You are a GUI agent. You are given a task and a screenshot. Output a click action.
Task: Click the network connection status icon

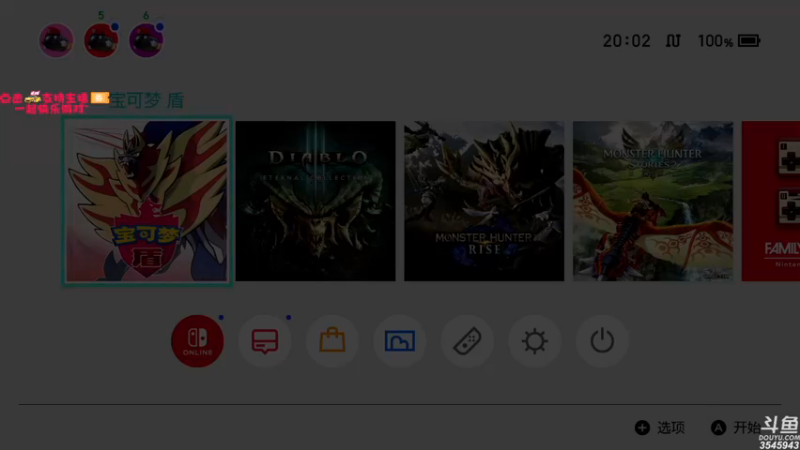[673, 41]
